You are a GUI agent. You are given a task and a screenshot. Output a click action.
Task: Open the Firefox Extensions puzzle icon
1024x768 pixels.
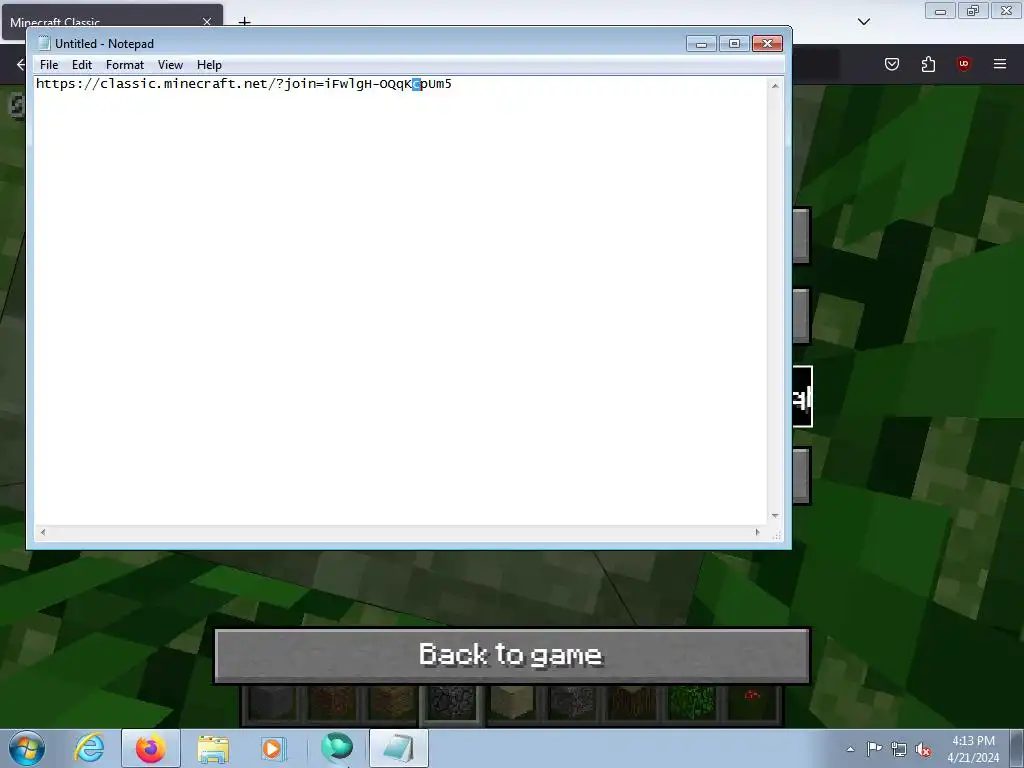coord(928,64)
